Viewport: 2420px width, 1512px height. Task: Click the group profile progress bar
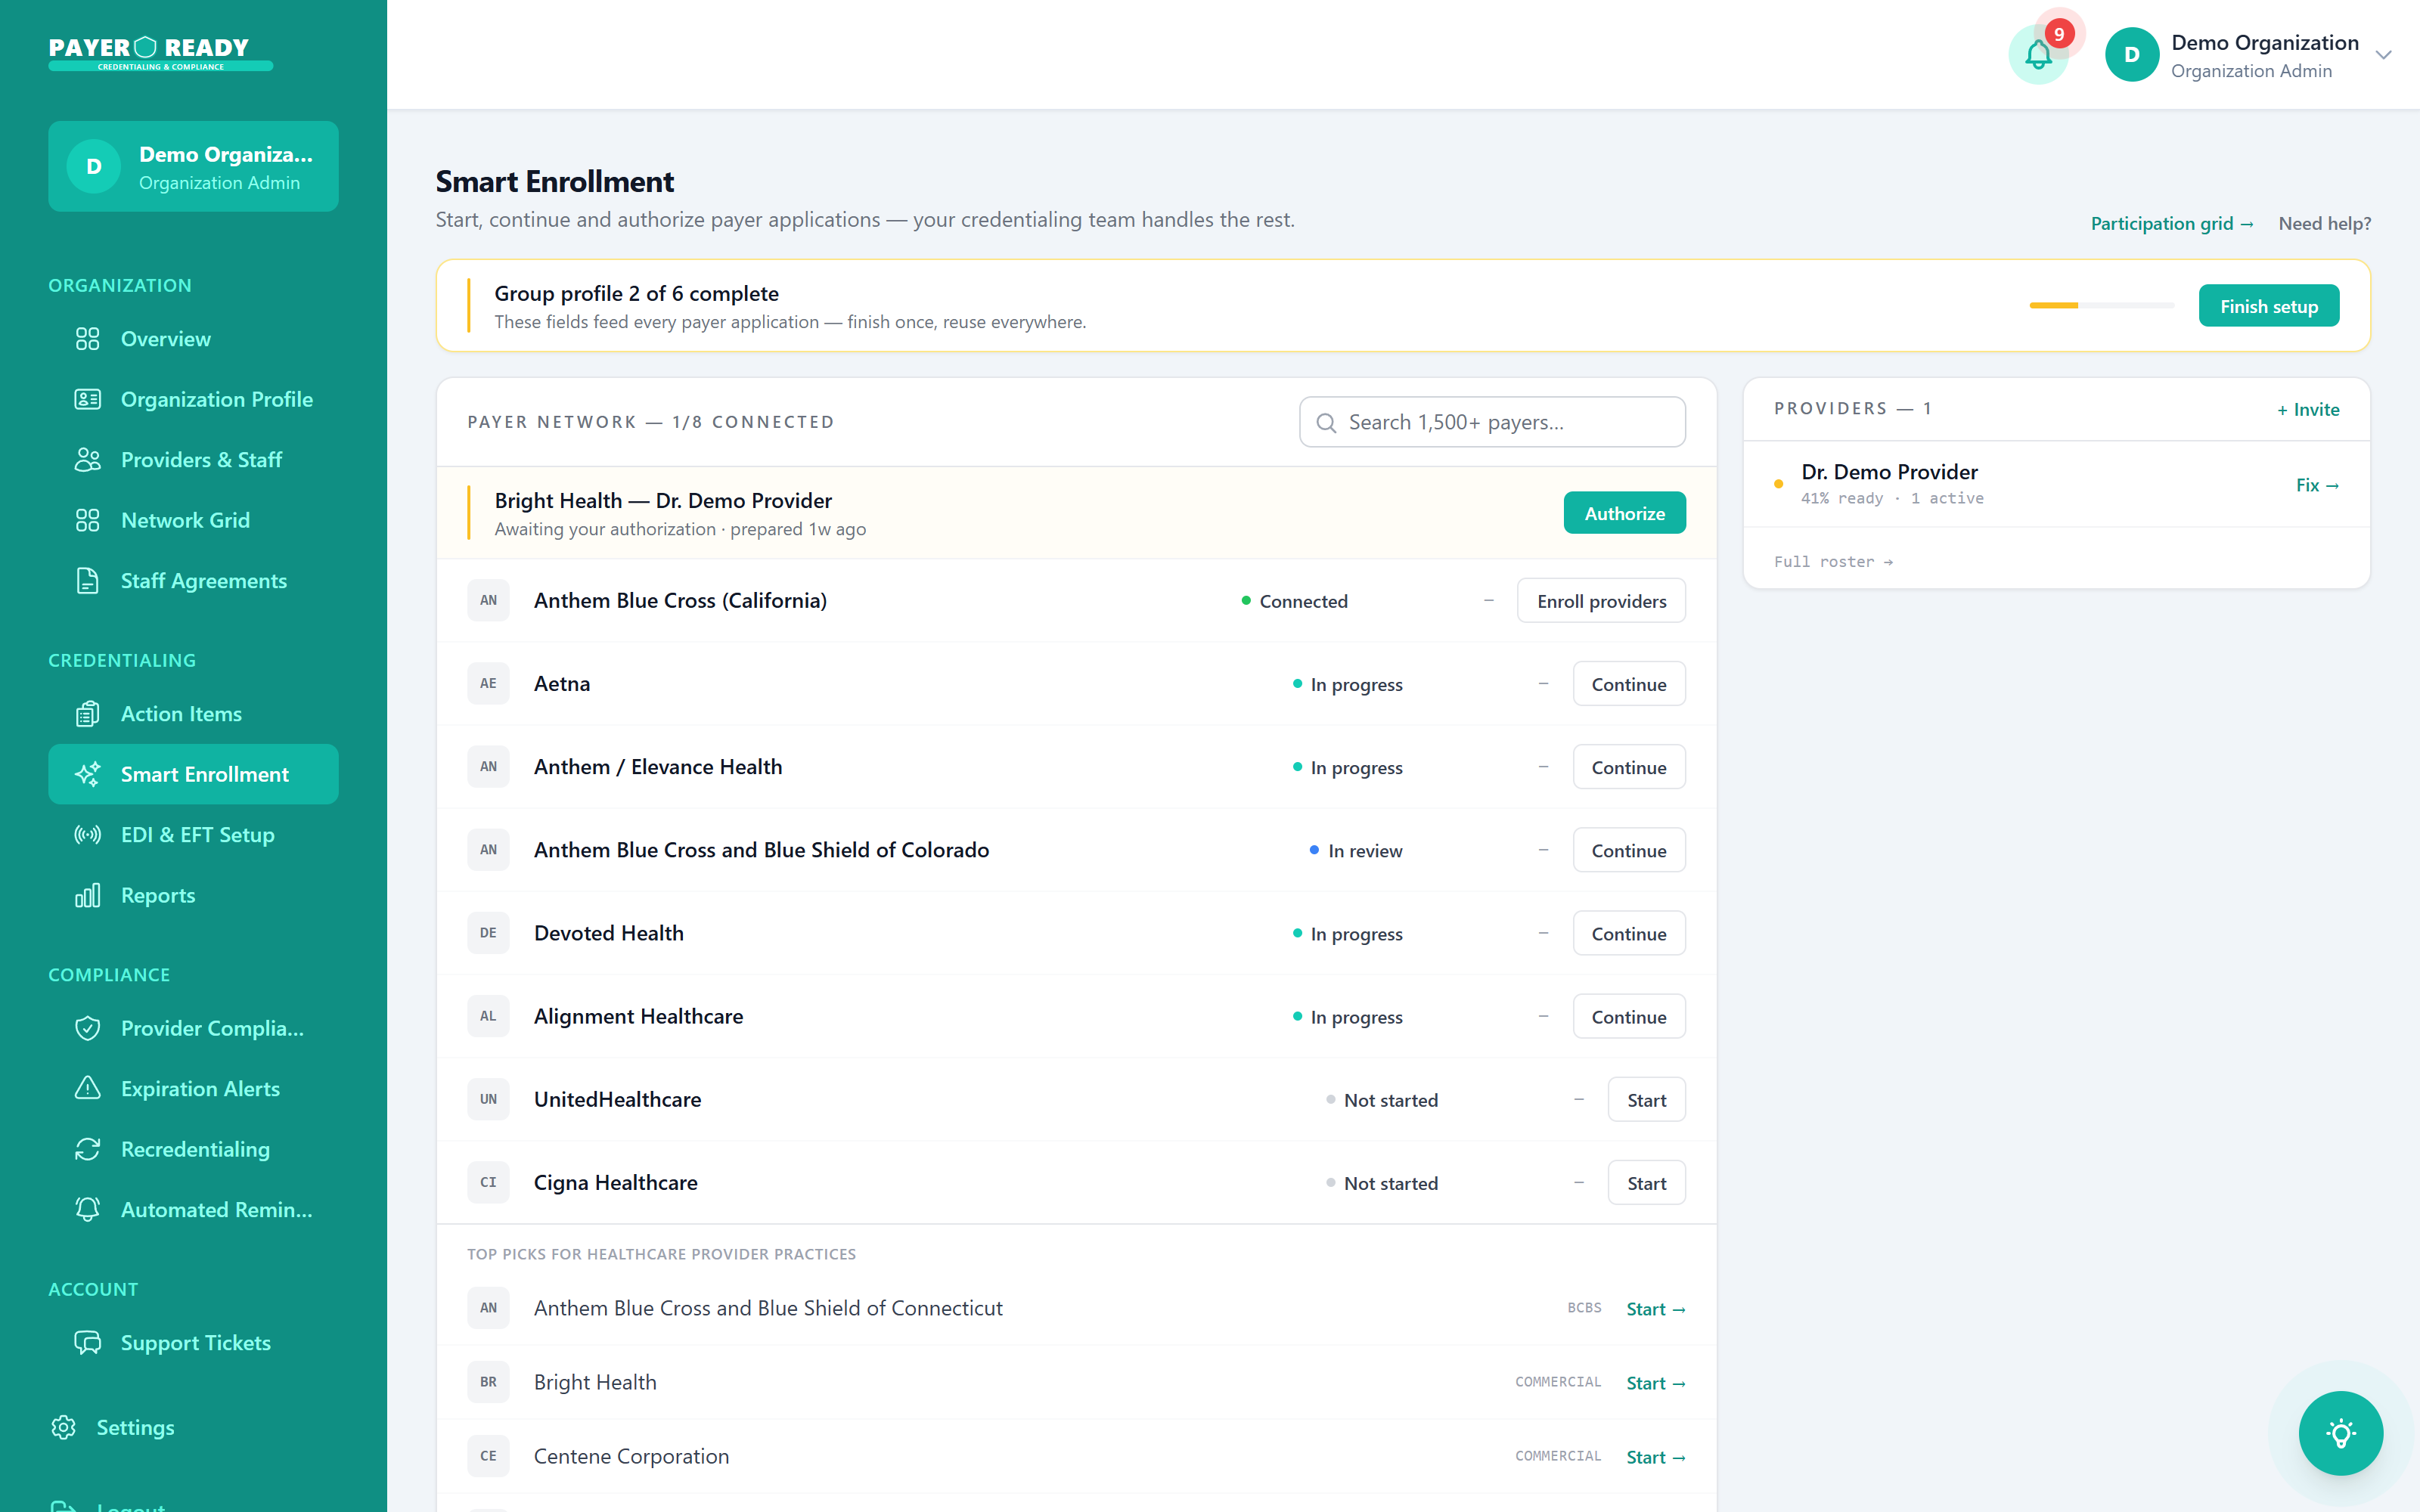(x=2101, y=305)
